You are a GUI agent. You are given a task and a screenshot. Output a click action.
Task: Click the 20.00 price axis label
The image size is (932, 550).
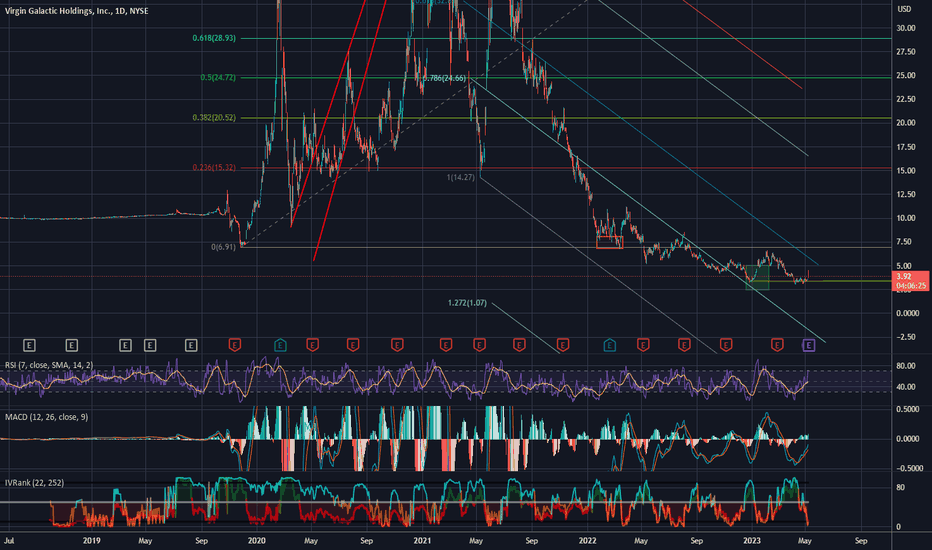point(906,123)
